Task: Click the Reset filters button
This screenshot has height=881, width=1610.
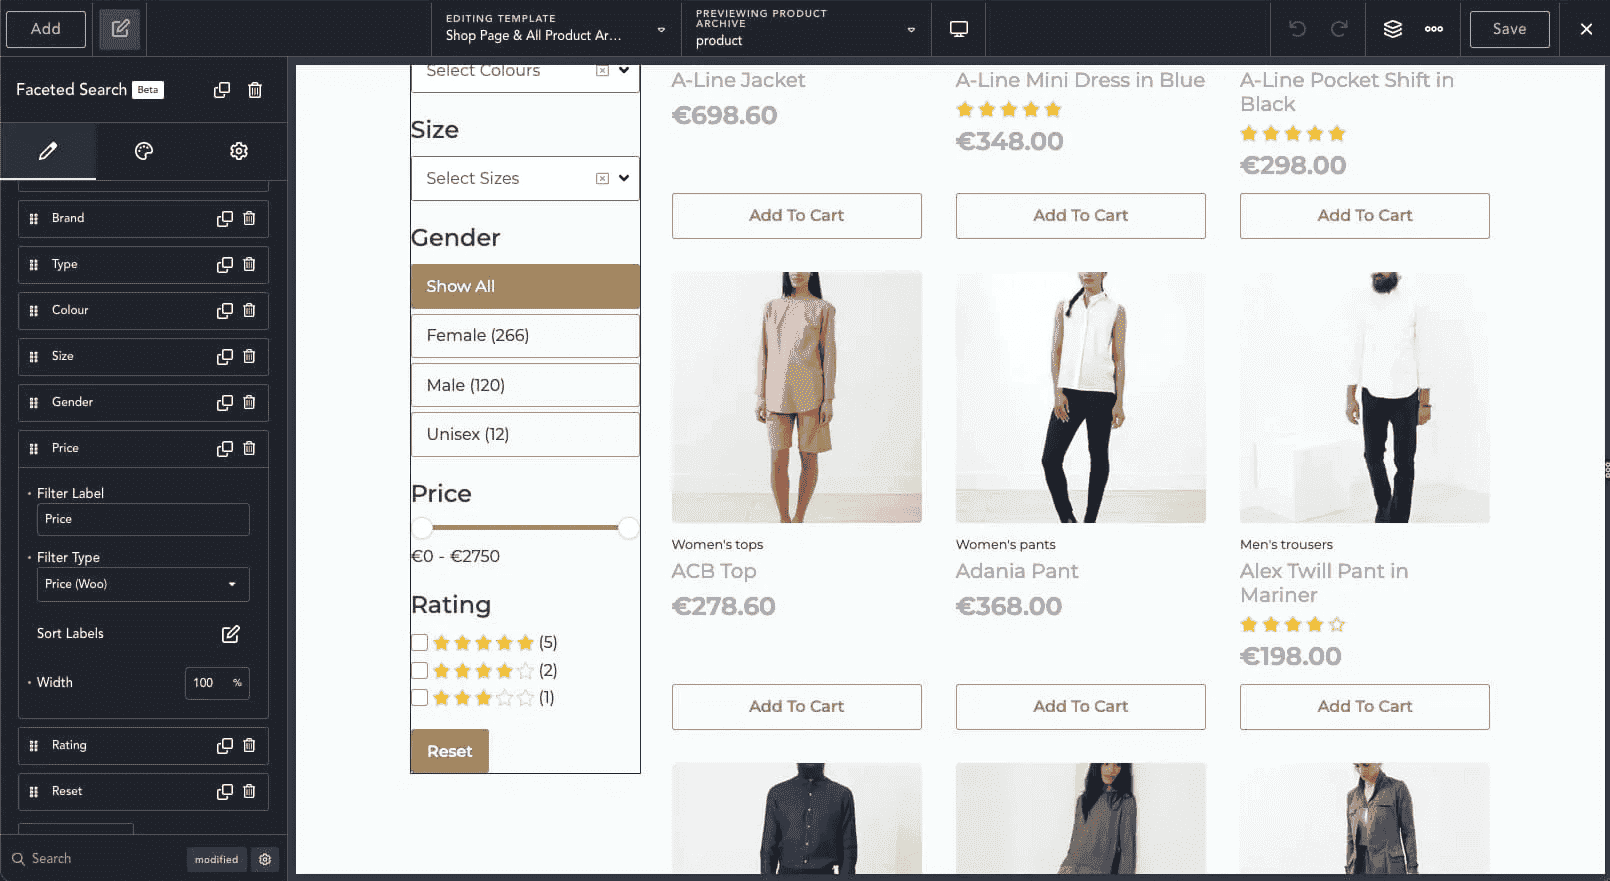Action: [450, 751]
